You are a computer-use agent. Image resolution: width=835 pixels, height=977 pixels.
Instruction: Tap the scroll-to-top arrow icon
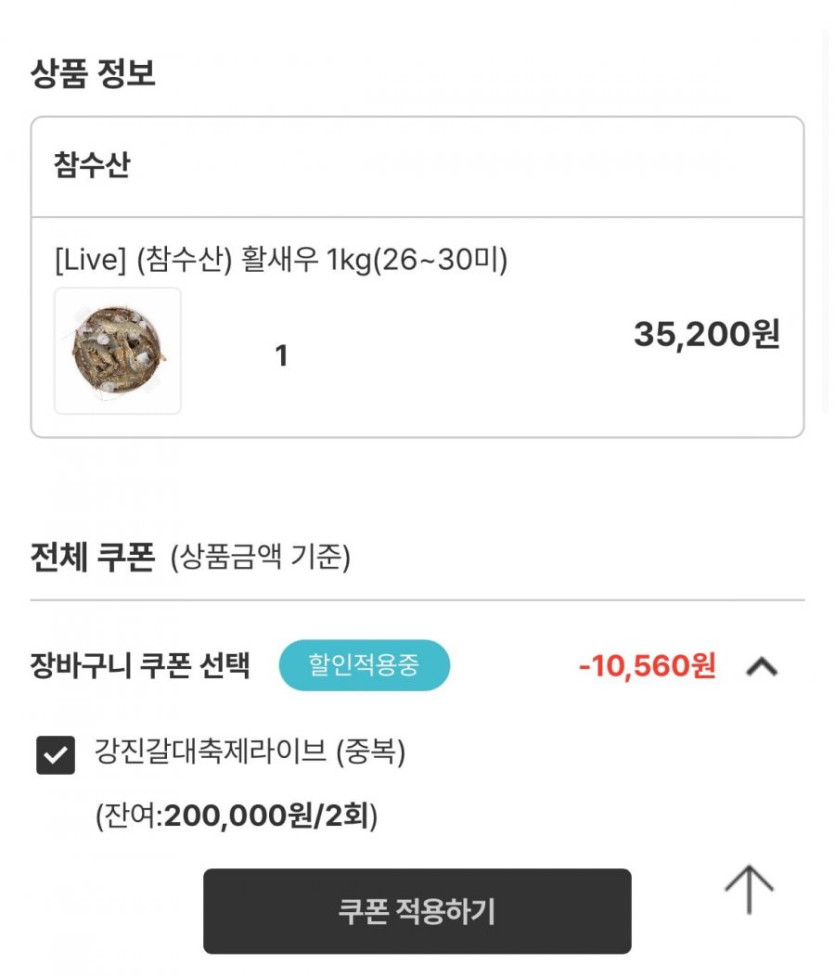coord(749,888)
